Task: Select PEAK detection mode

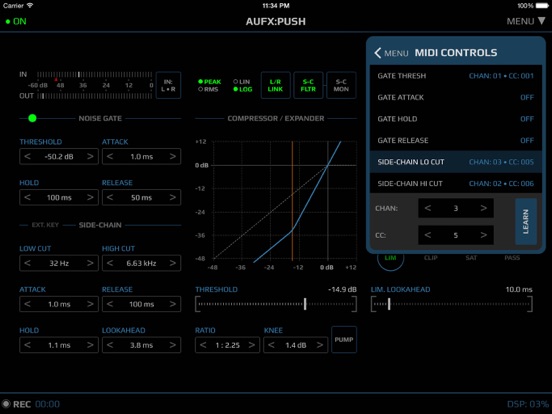Action: click(x=209, y=81)
